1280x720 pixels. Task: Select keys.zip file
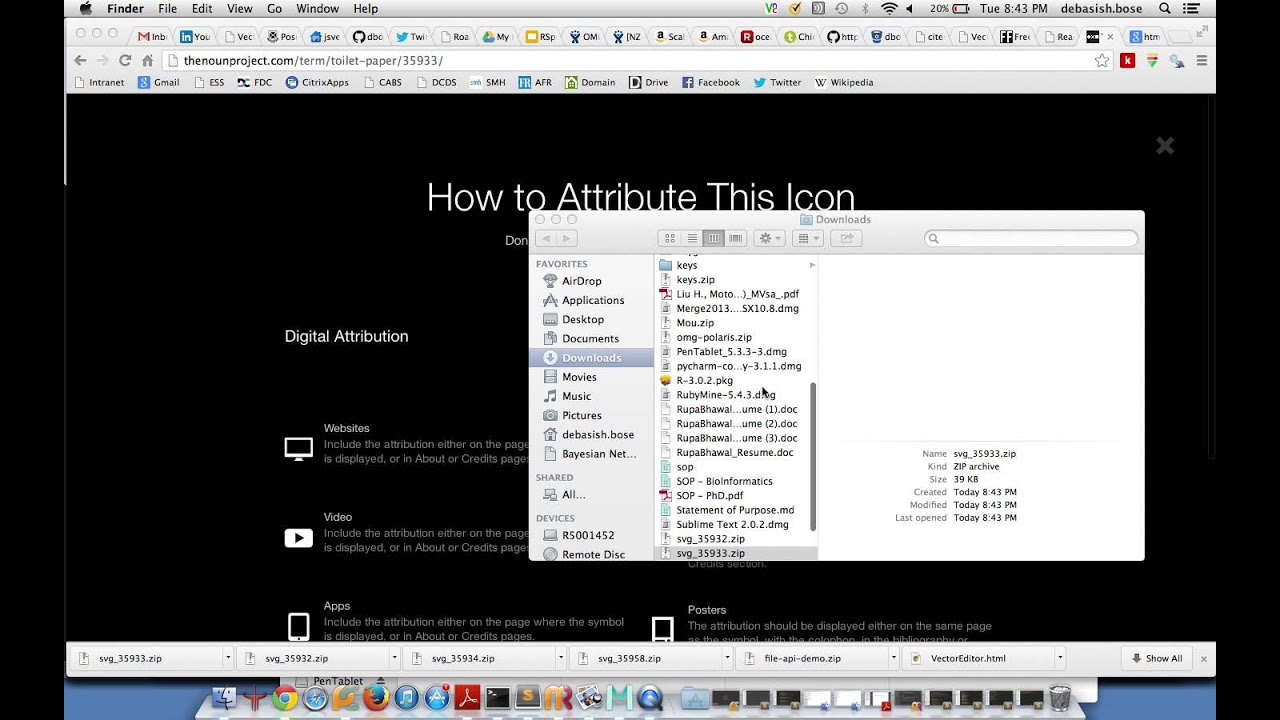point(695,280)
